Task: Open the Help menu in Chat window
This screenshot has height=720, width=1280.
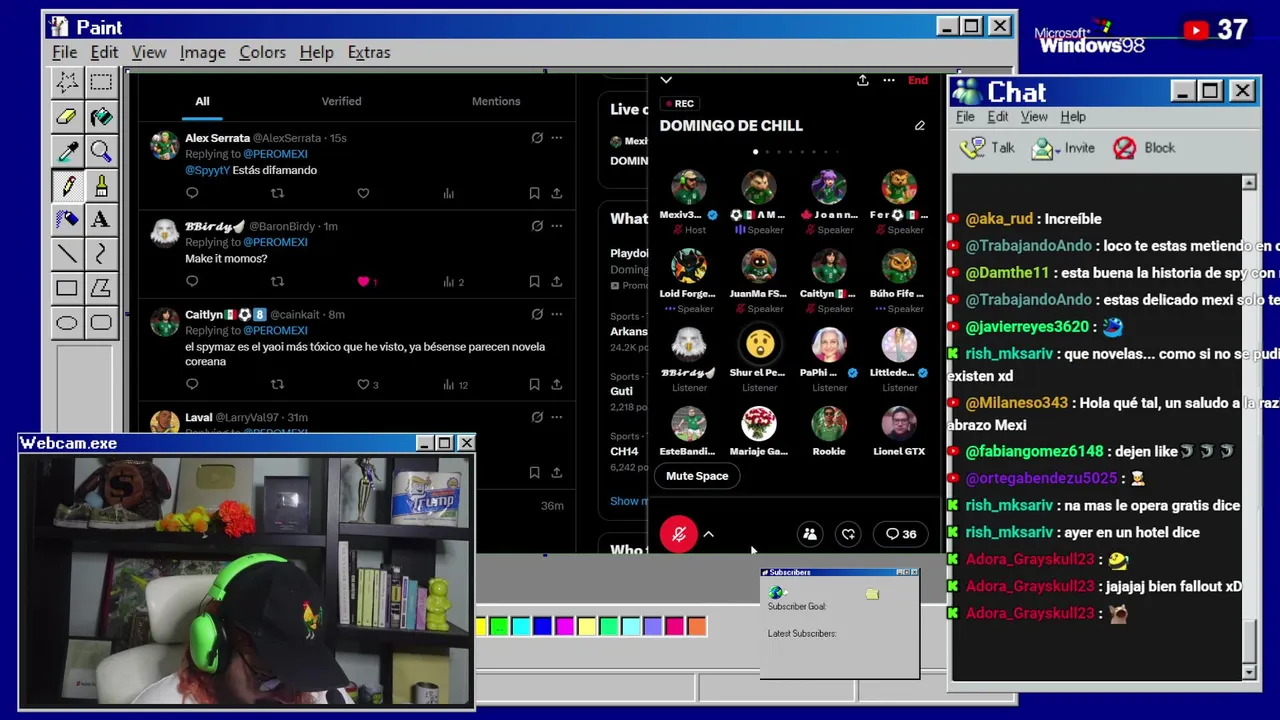Action: 1073,117
